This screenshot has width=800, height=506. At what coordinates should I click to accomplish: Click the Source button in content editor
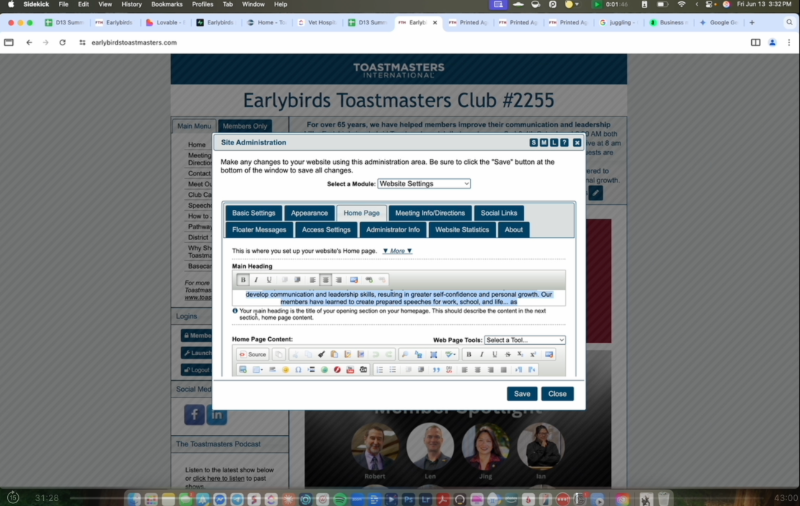253,355
